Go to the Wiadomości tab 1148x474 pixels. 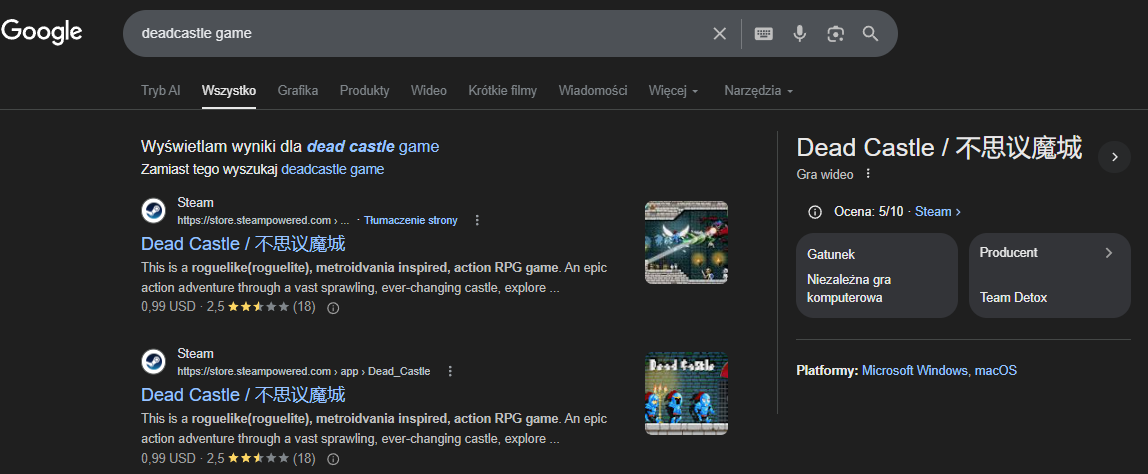593,91
